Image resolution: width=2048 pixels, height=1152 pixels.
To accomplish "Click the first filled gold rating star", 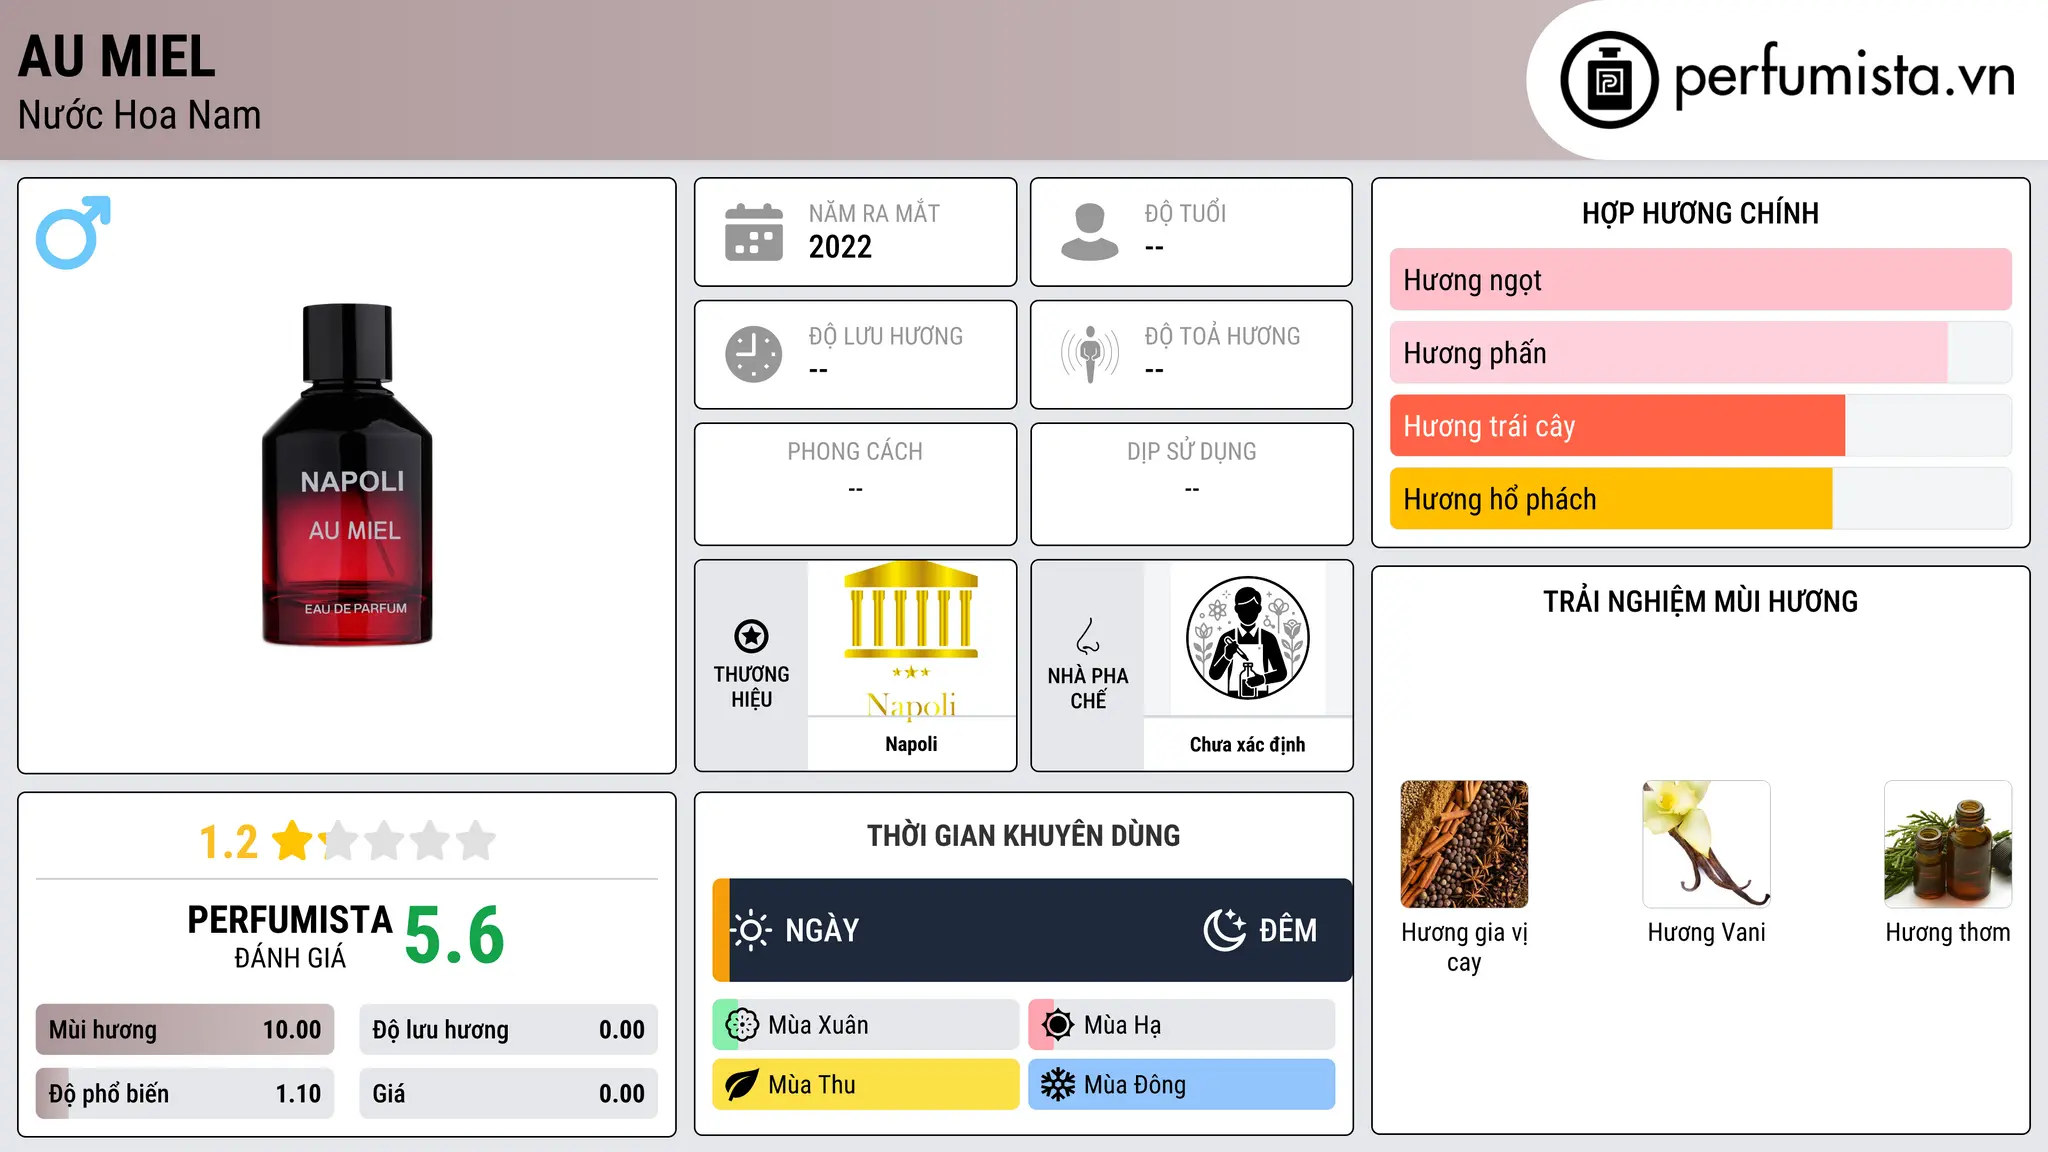I will click(x=293, y=841).
